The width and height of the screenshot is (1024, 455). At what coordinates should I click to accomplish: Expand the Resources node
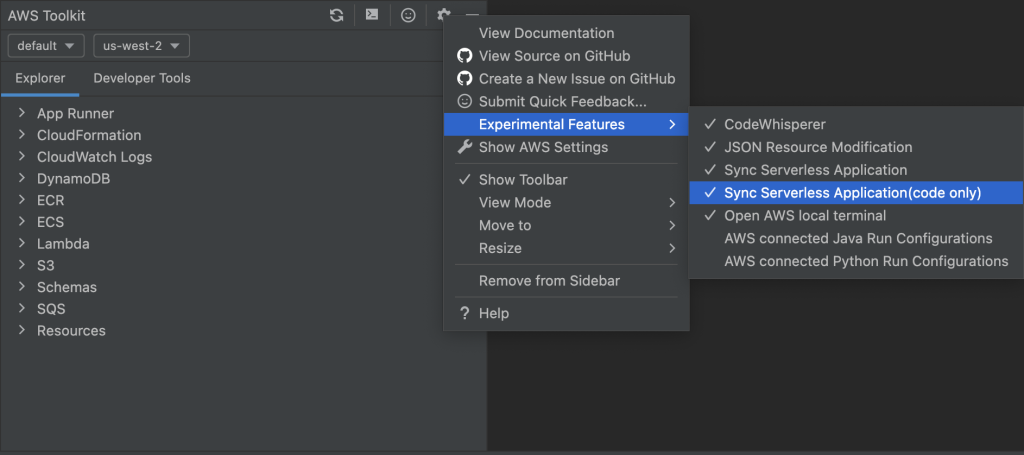point(22,330)
